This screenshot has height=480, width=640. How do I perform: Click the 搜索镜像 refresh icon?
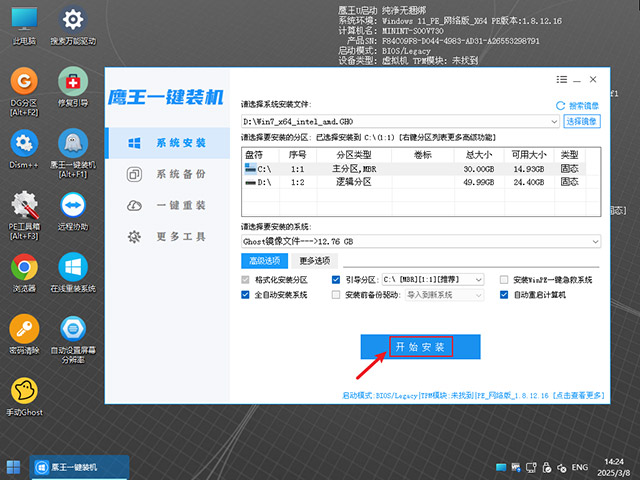click(x=560, y=106)
